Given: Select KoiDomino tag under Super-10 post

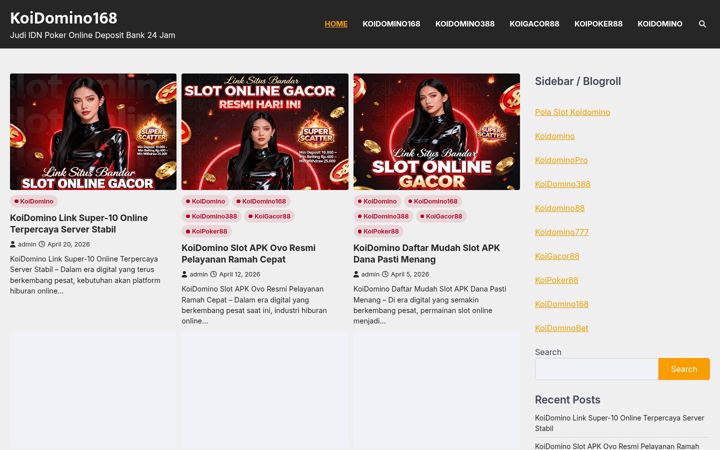Looking at the screenshot, I should pyautogui.click(x=34, y=201).
